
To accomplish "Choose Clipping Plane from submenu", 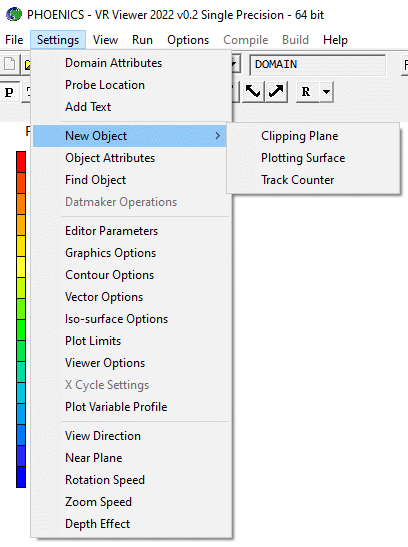I will [313, 136].
